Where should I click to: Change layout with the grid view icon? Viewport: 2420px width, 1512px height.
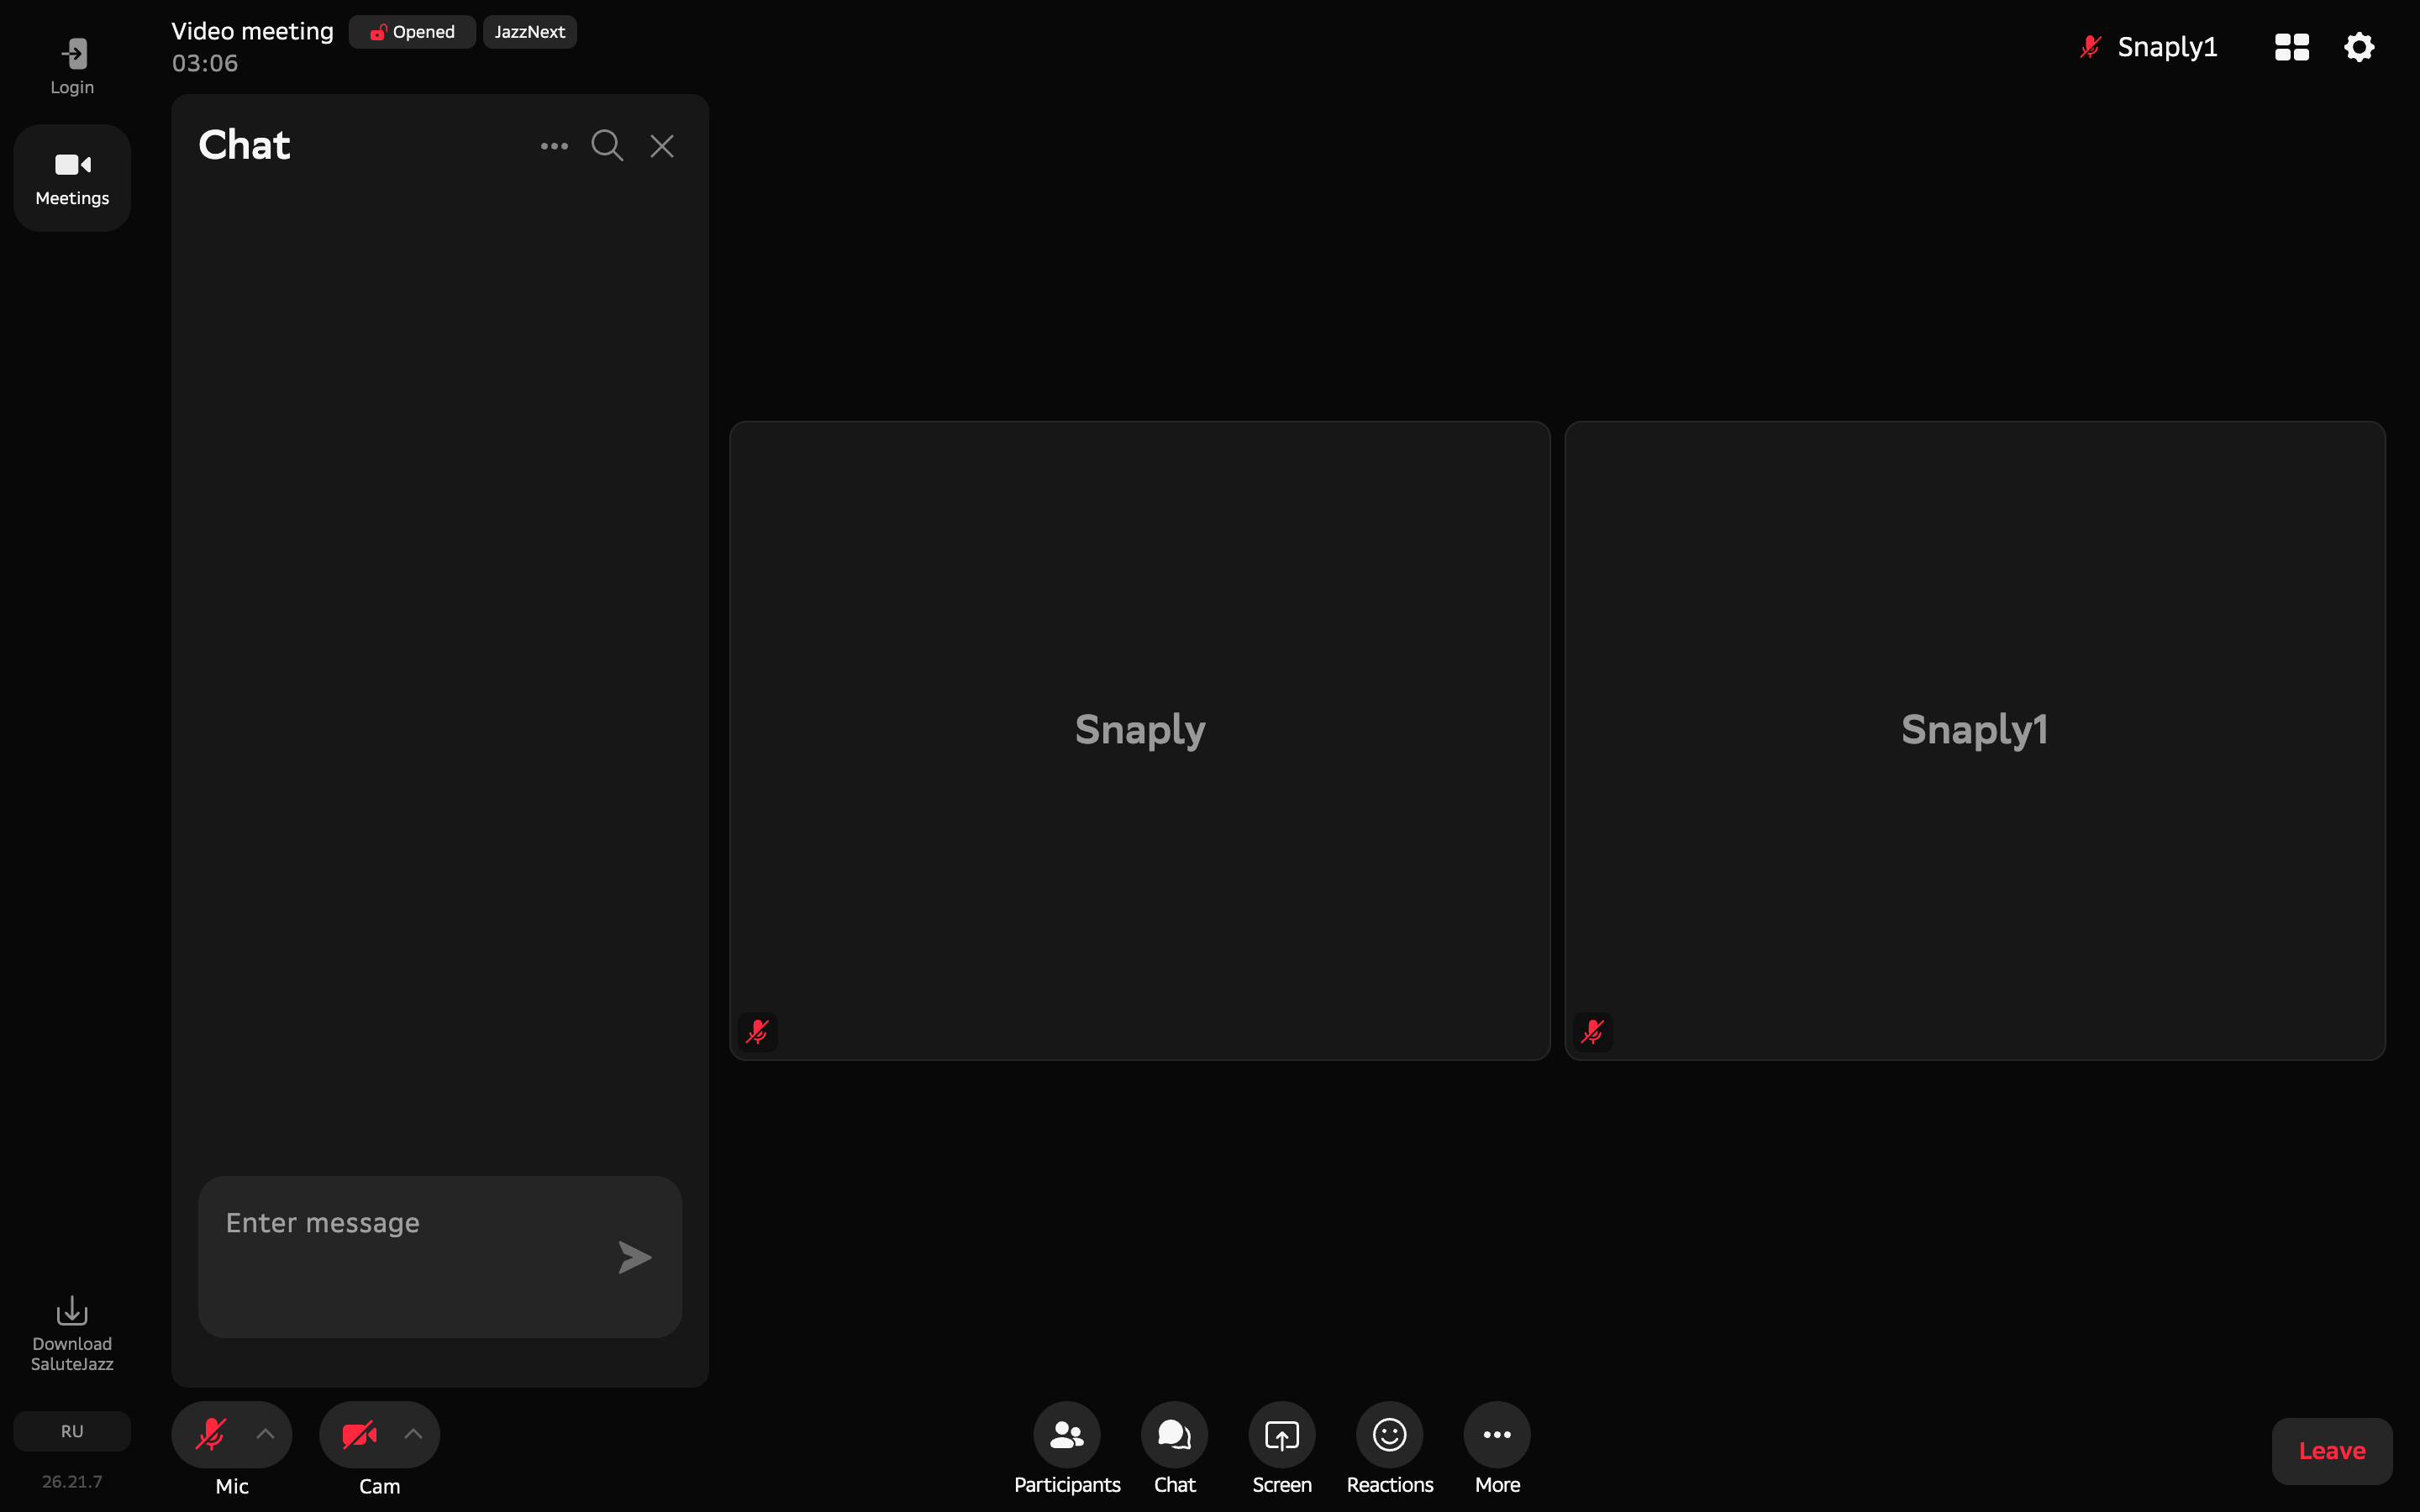tap(2291, 47)
